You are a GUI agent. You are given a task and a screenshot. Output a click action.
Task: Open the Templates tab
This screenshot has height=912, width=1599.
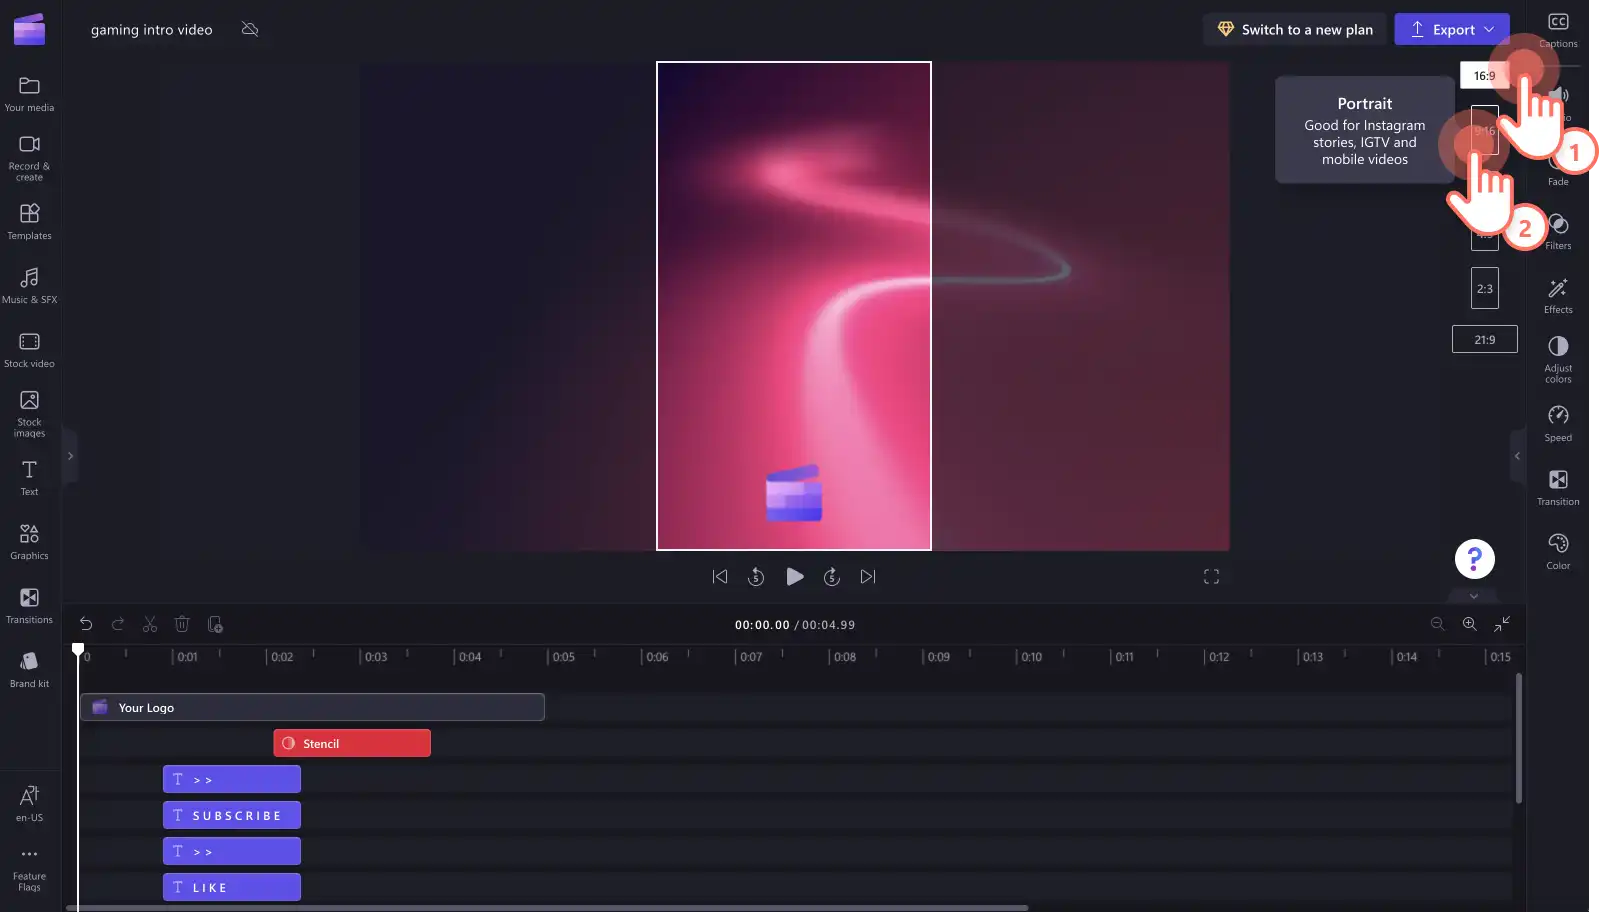click(x=29, y=222)
